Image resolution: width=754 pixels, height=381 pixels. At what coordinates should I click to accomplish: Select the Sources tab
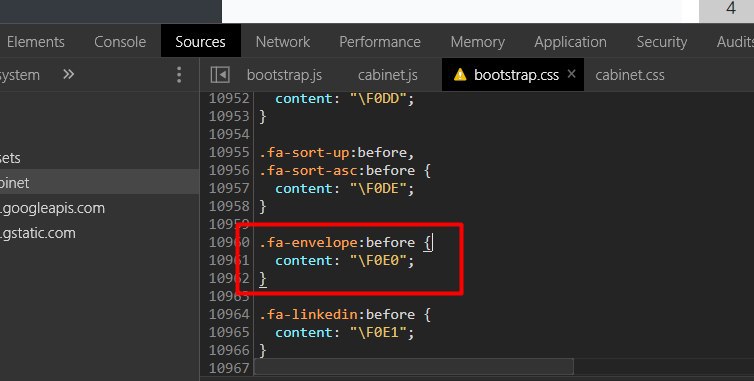[x=201, y=42]
